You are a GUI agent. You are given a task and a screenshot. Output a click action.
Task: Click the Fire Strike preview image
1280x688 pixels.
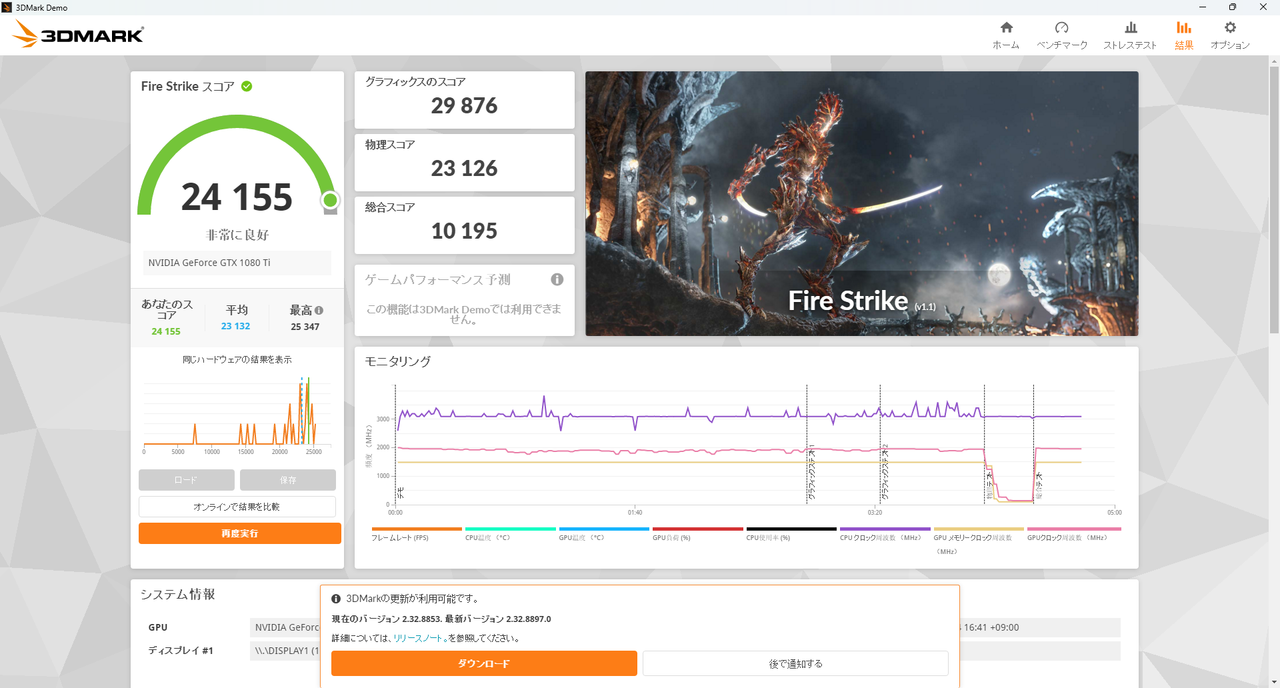[862, 203]
